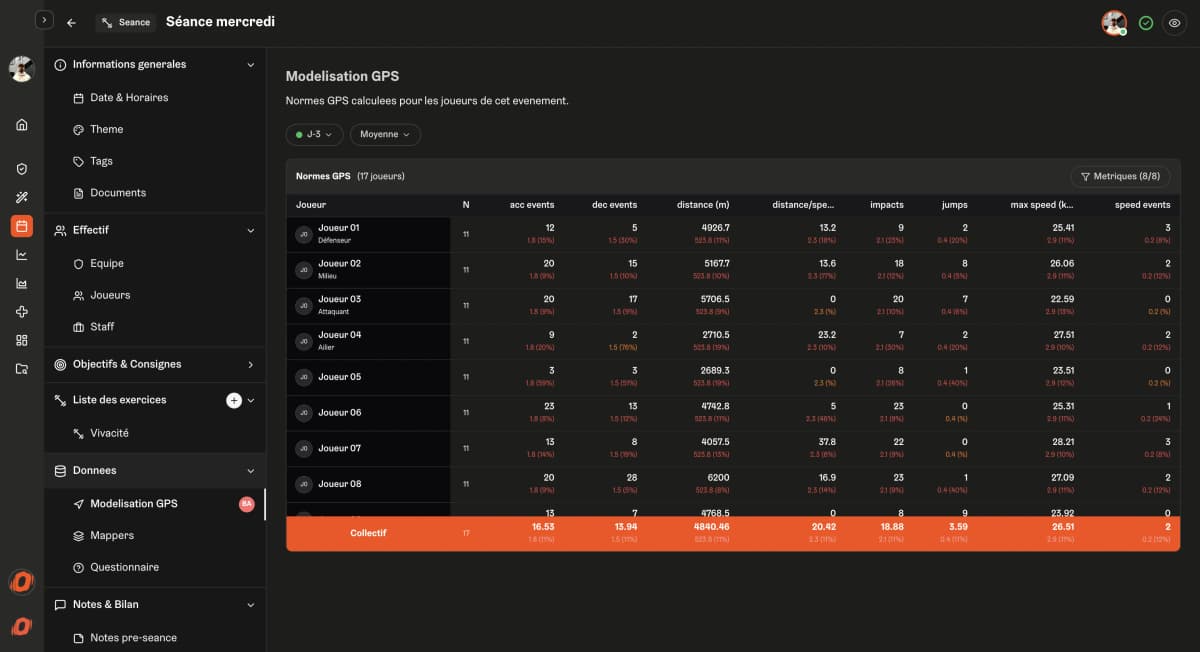Open the J-3 dropdown

click(314, 134)
